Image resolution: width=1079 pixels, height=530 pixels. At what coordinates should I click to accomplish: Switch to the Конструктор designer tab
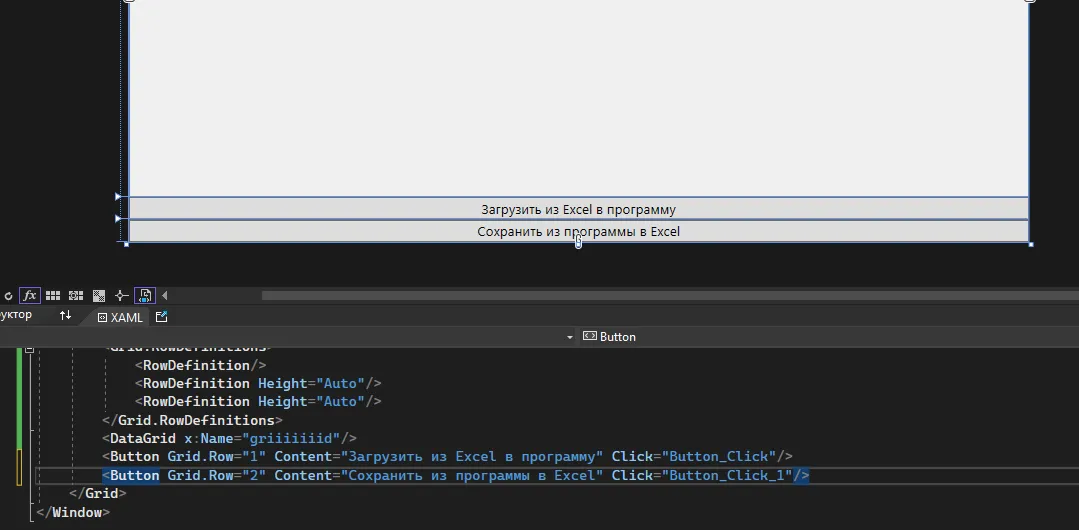15,315
